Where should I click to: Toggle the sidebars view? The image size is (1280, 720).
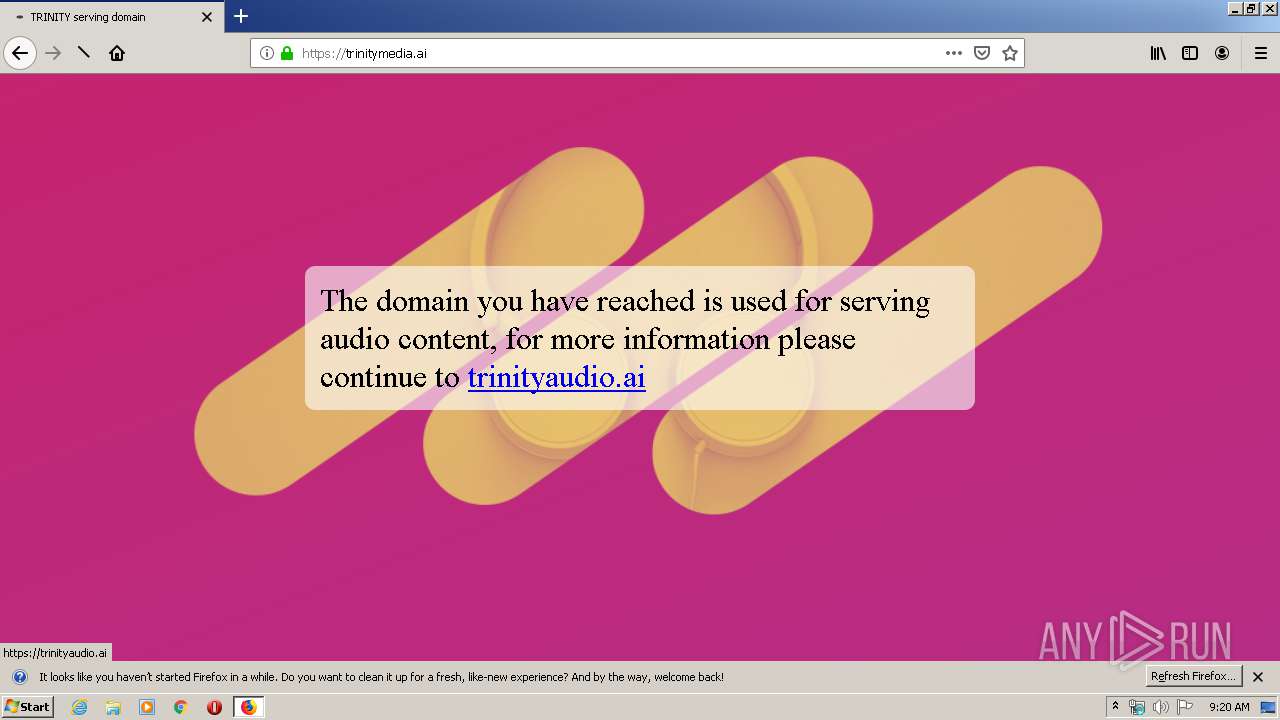(1190, 53)
